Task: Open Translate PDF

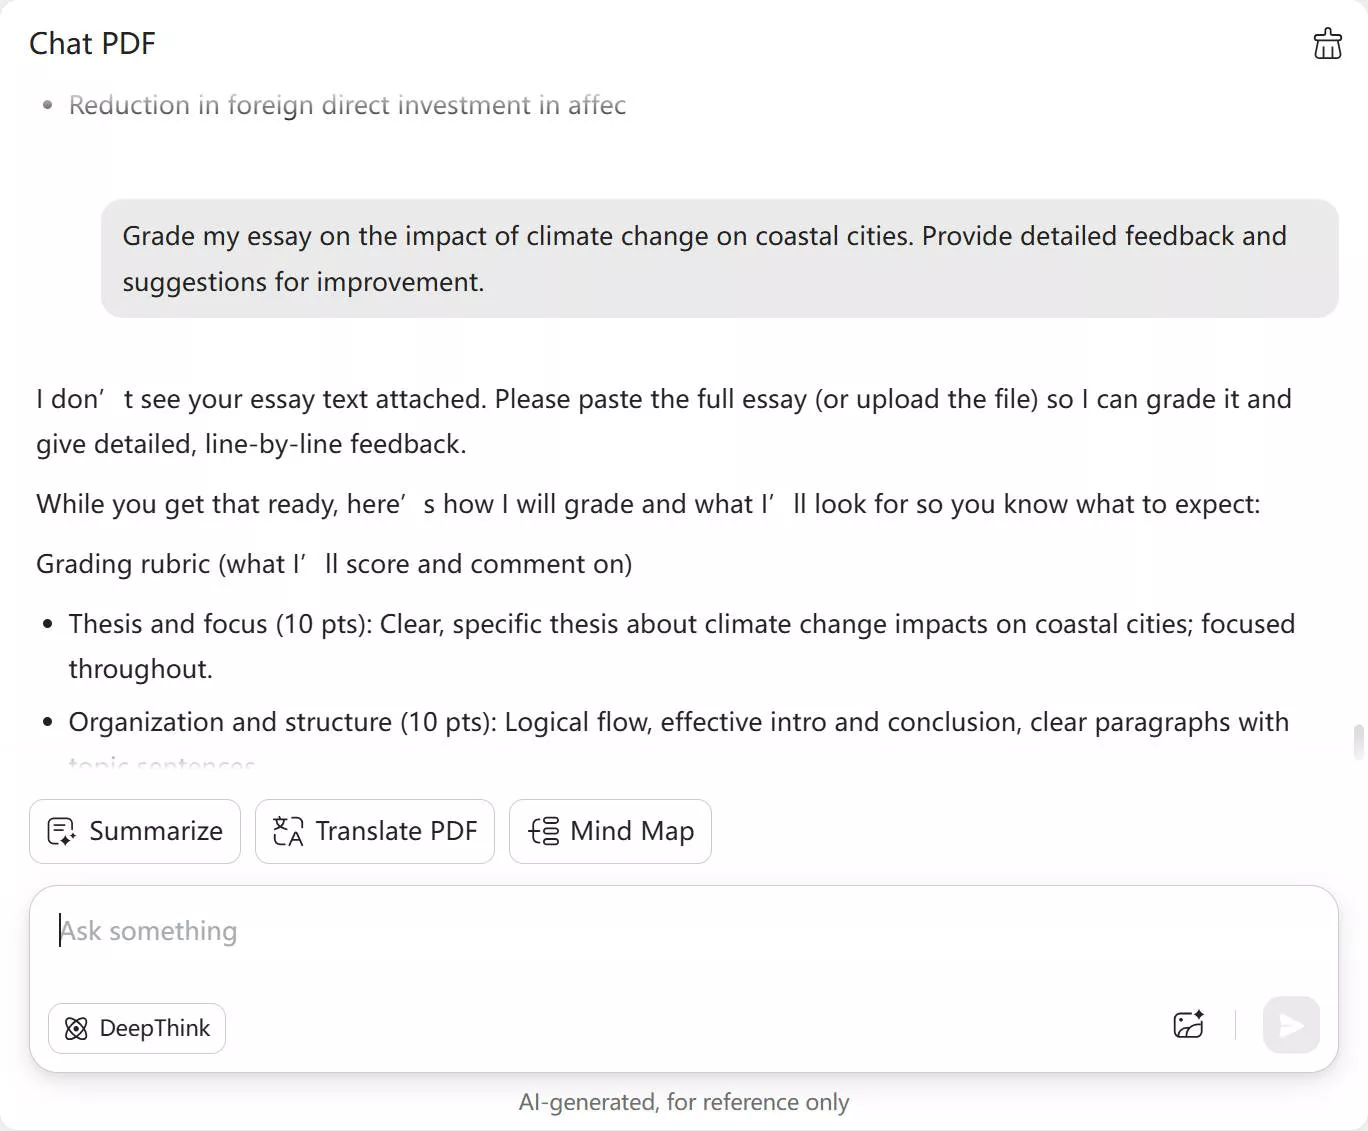Action: click(374, 831)
